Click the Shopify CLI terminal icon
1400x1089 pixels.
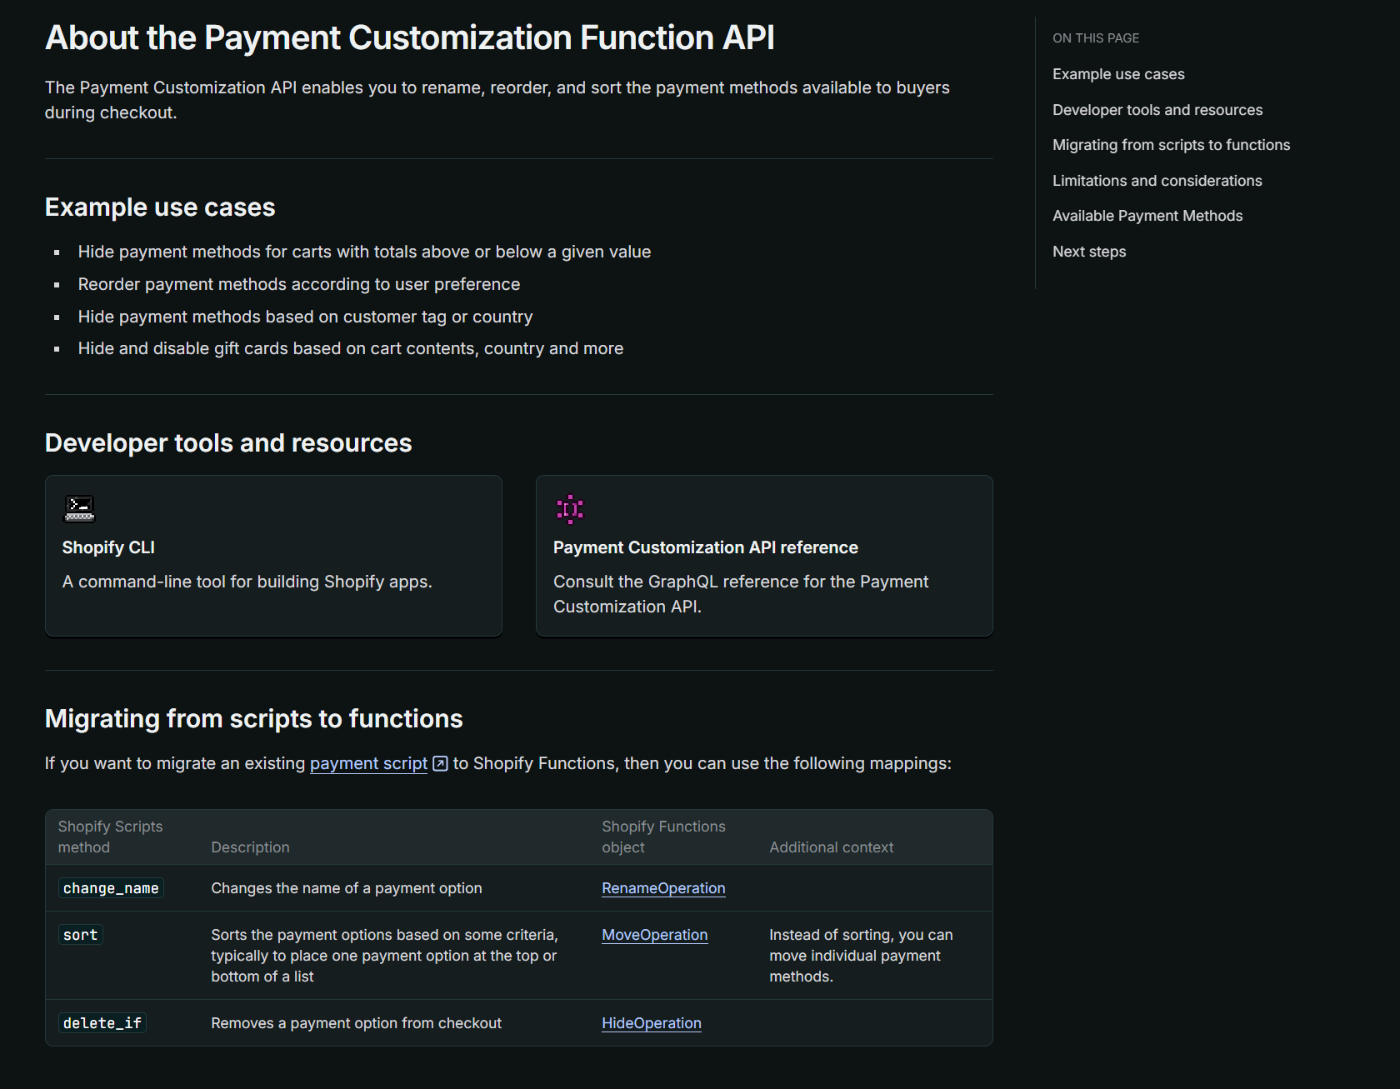pos(79,508)
